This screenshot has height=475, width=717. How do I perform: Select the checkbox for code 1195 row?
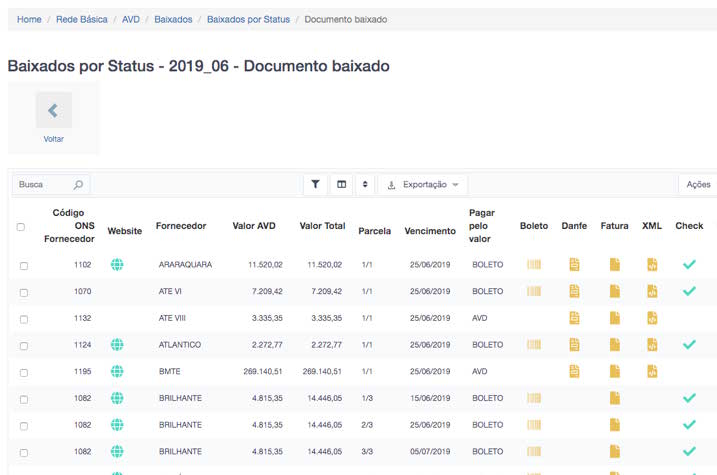(x=24, y=372)
